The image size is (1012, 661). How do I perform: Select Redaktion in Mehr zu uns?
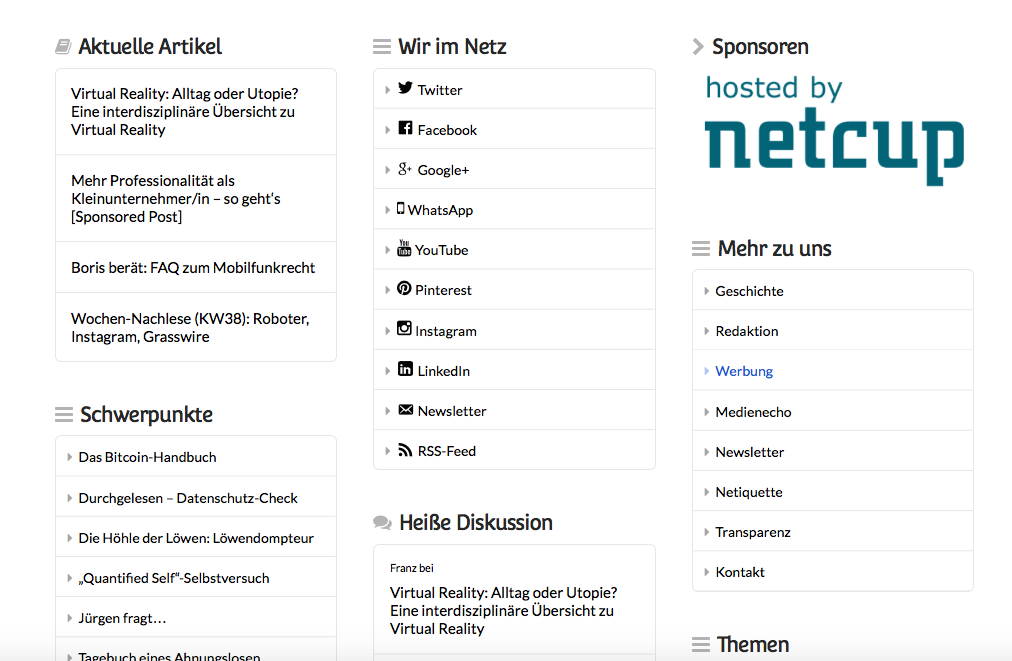tap(746, 331)
